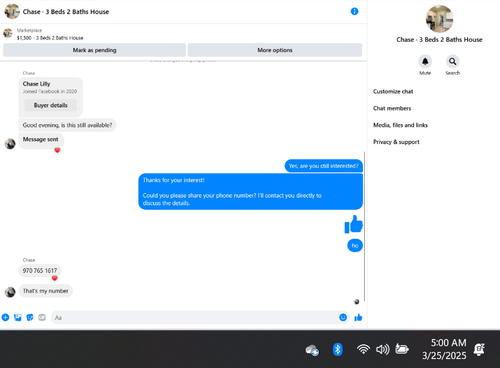
Task: Open the emoji picker in message box
Action: coord(343,317)
